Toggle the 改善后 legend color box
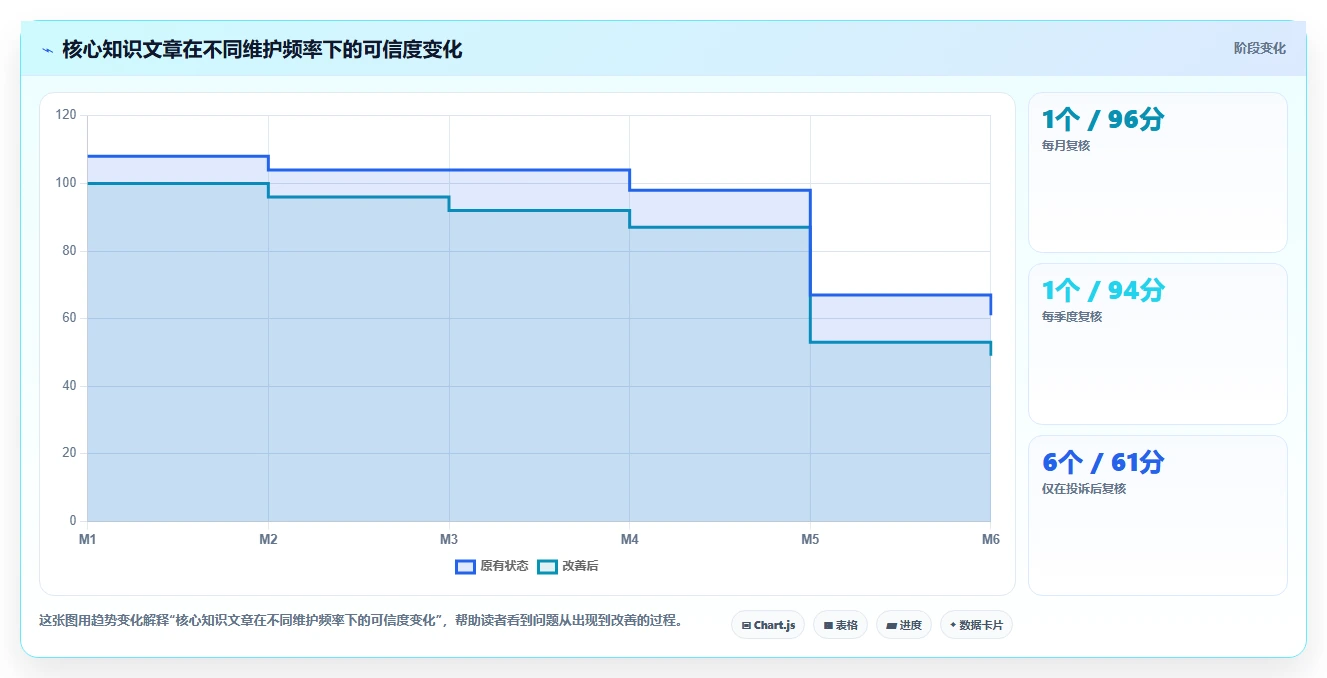This screenshot has width=1327, height=678. (547, 566)
